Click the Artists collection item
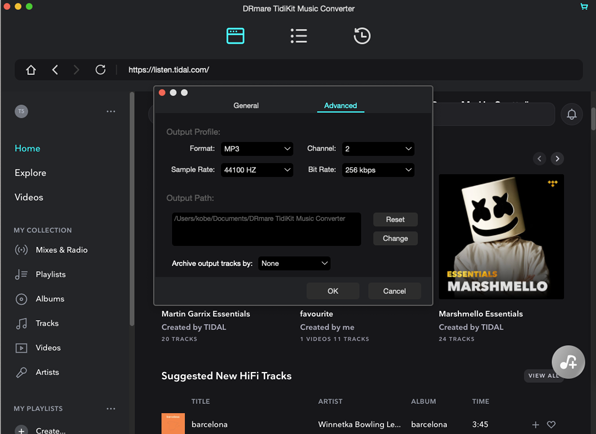 point(47,372)
